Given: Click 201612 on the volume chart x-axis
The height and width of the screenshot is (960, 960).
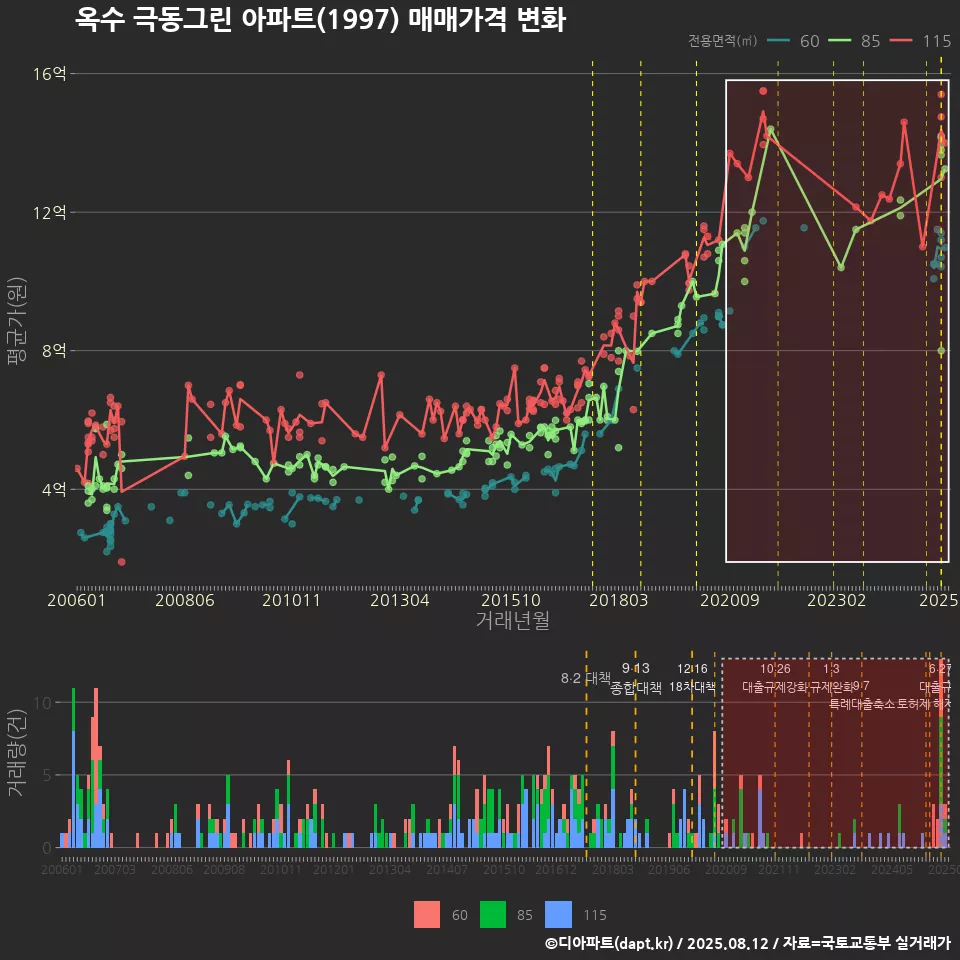Looking at the screenshot, I should tap(556, 869).
